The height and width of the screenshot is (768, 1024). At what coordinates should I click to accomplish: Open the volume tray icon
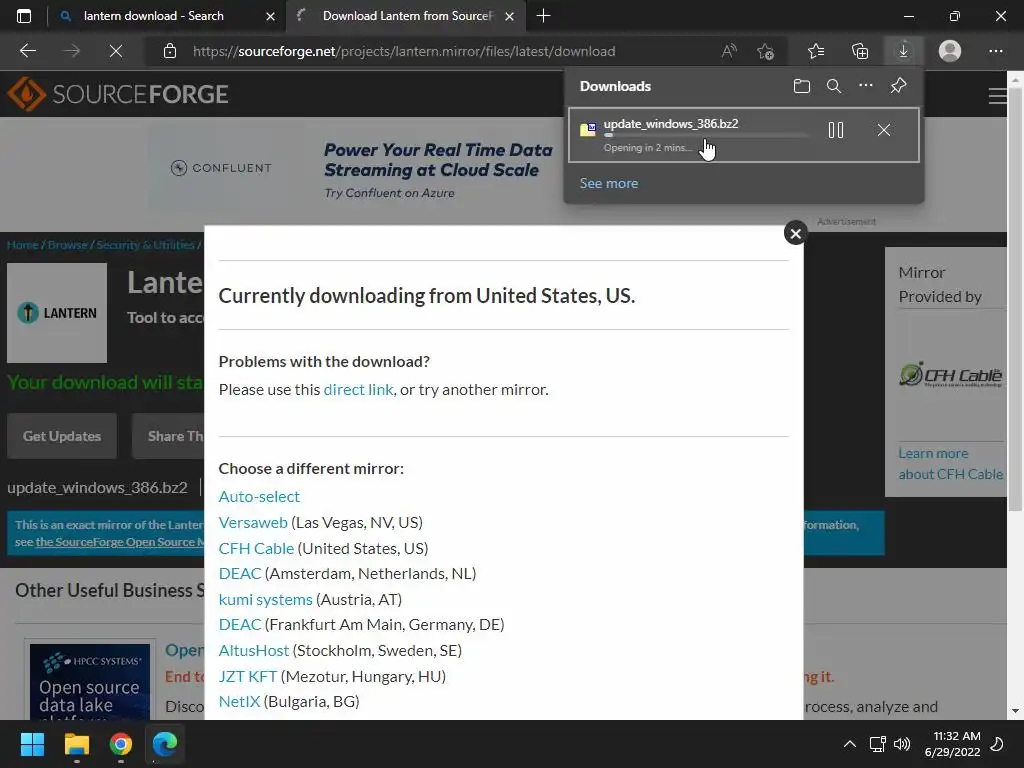pyautogui.click(x=902, y=744)
